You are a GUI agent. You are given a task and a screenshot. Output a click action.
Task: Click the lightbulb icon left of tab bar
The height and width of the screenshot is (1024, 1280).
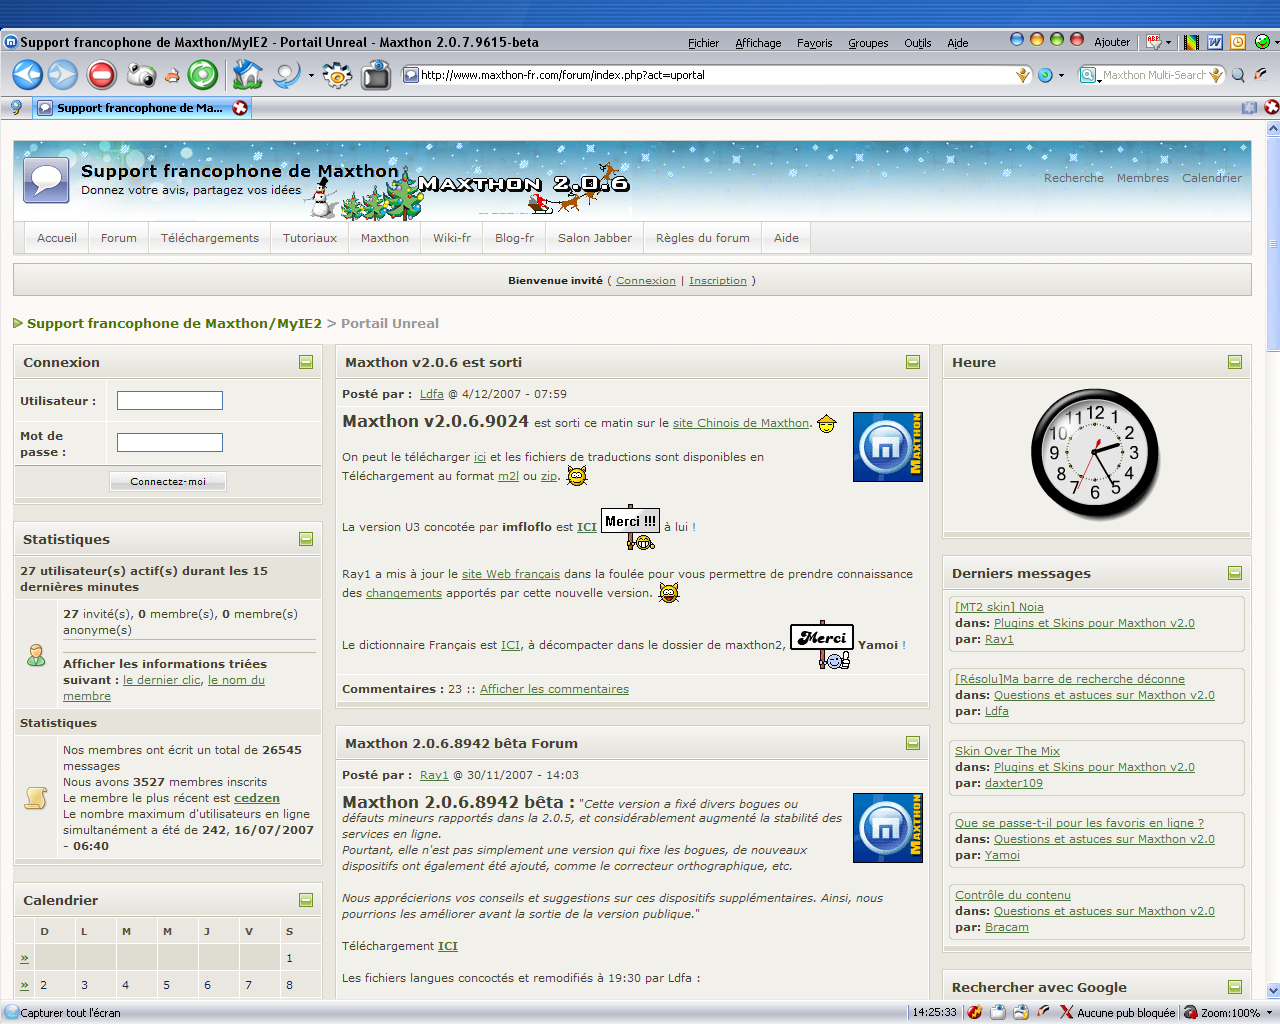16,108
